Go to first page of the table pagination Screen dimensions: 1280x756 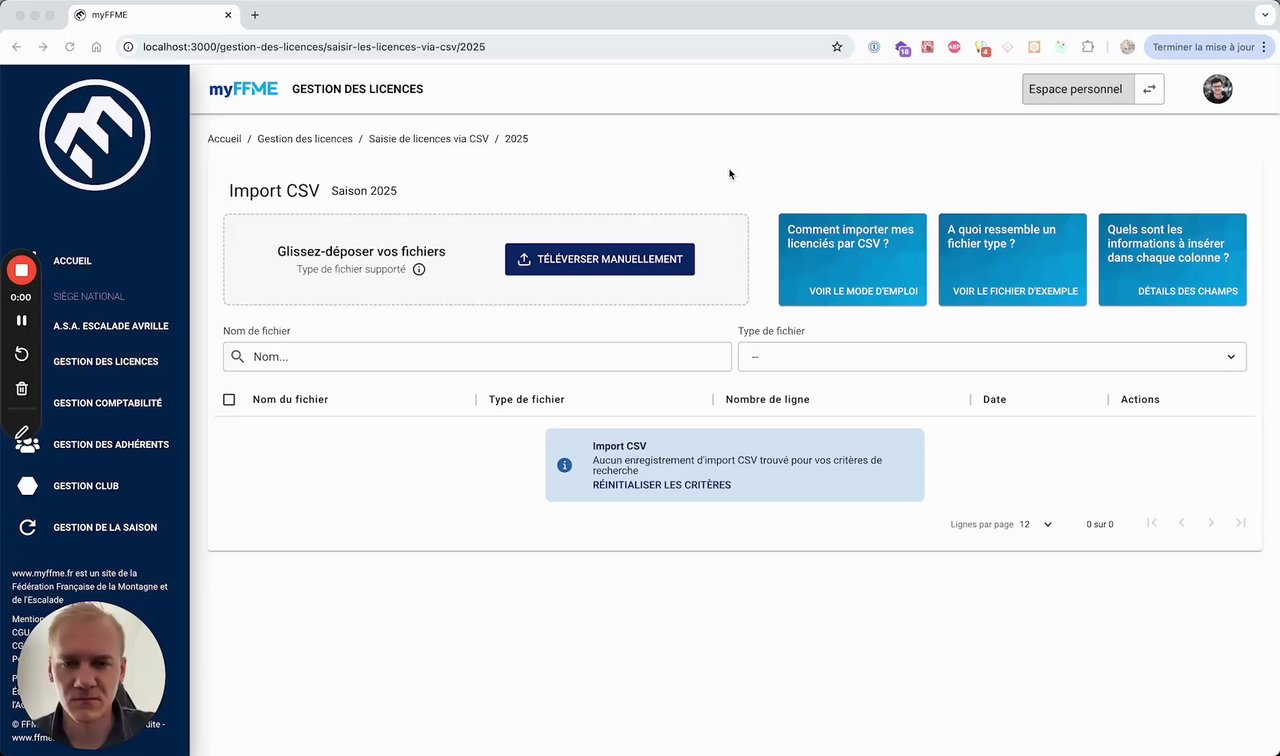[x=1152, y=523]
